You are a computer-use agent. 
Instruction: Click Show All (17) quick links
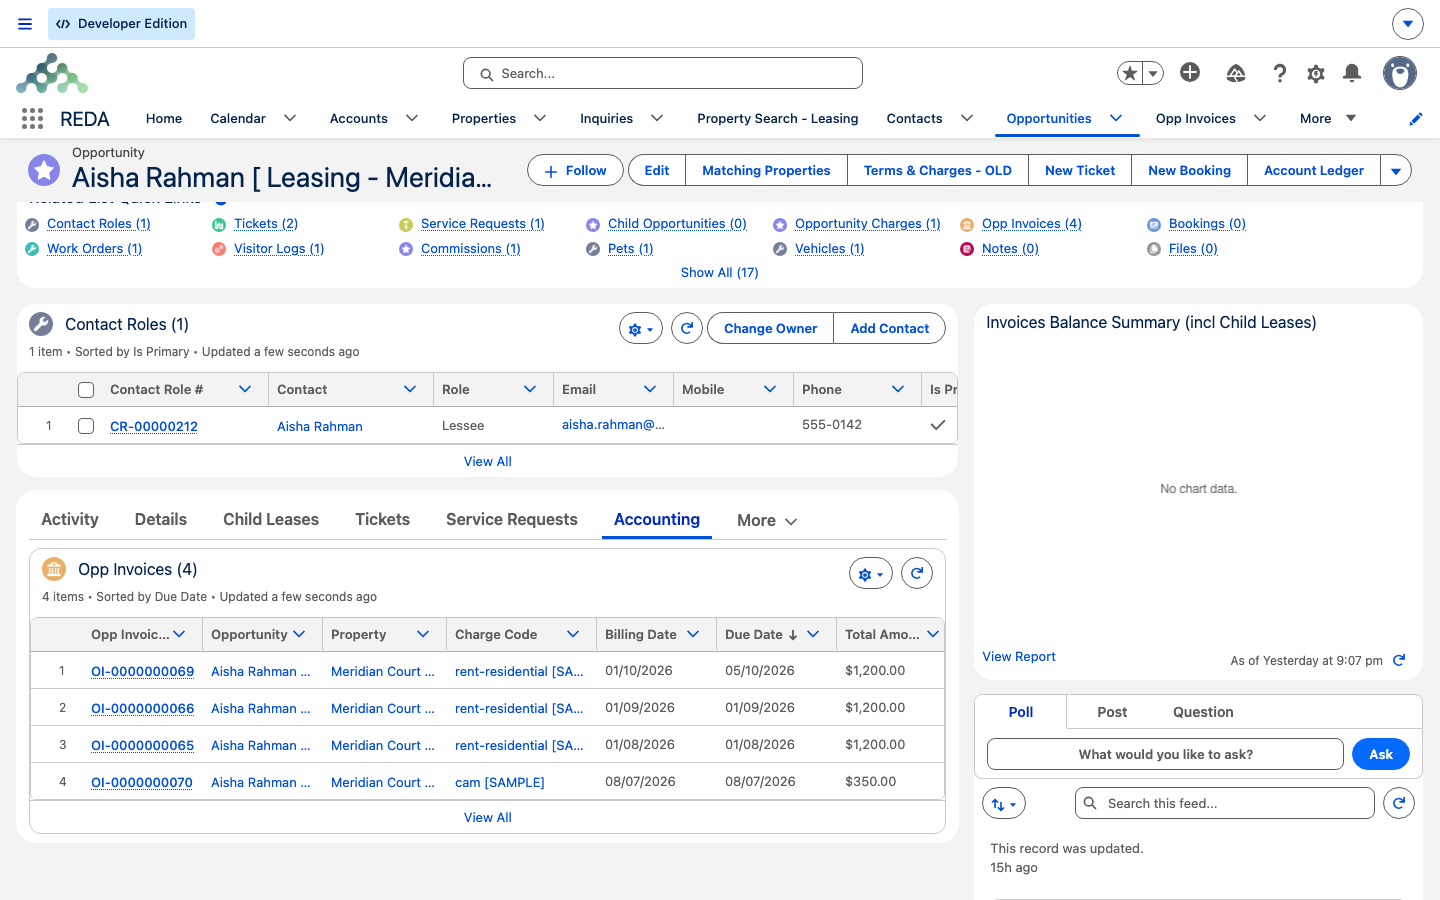click(x=720, y=272)
